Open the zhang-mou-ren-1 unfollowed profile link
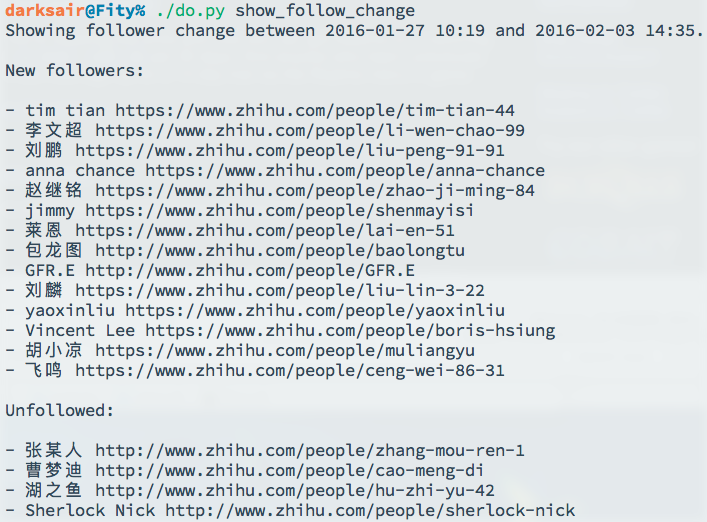The width and height of the screenshot is (707, 522). pyautogui.click(x=310, y=450)
